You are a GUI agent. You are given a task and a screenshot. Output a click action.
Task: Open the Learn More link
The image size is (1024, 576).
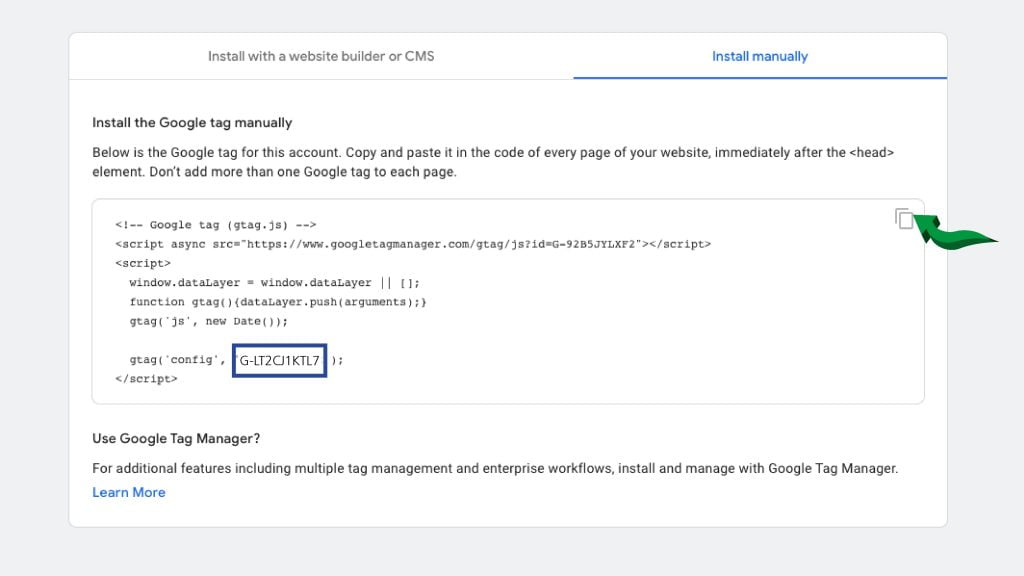pyautogui.click(x=129, y=492)
